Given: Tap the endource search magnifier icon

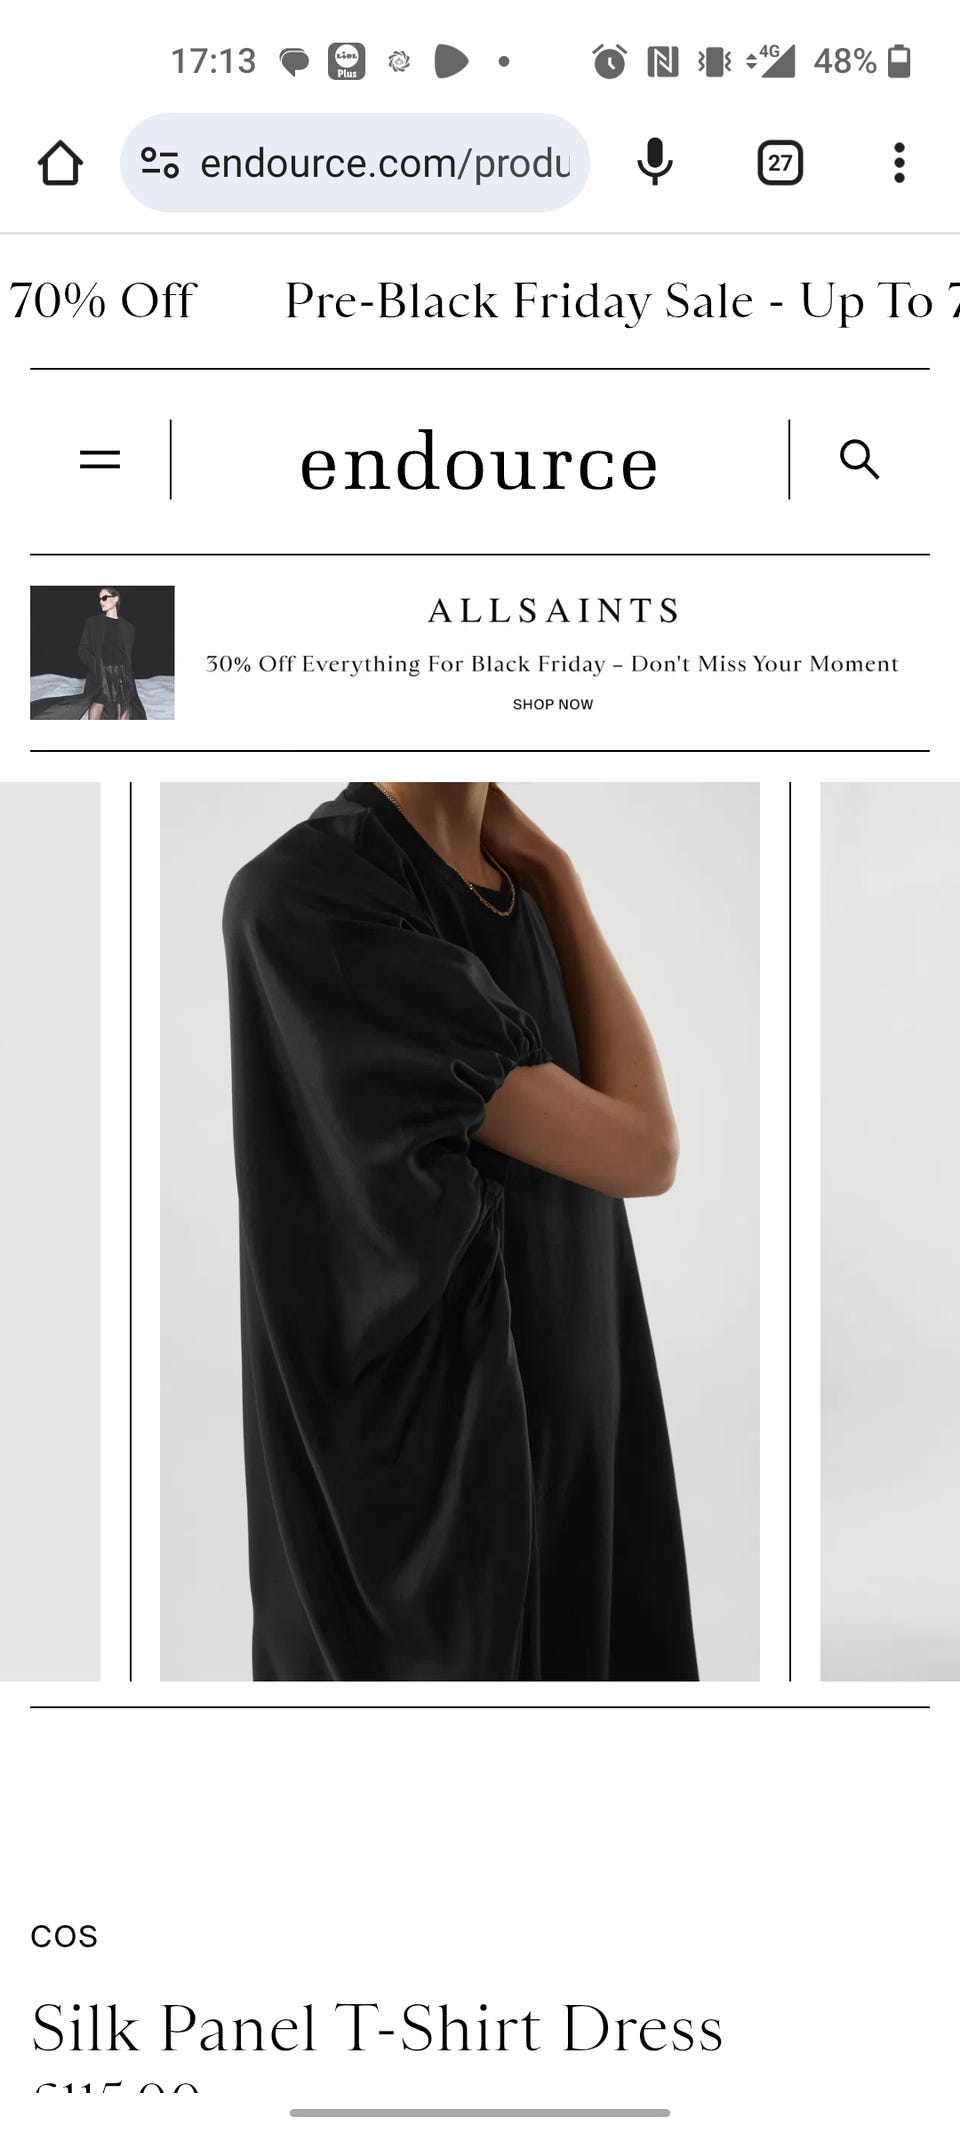Looking at the screenshot, I should click(859, 460).
